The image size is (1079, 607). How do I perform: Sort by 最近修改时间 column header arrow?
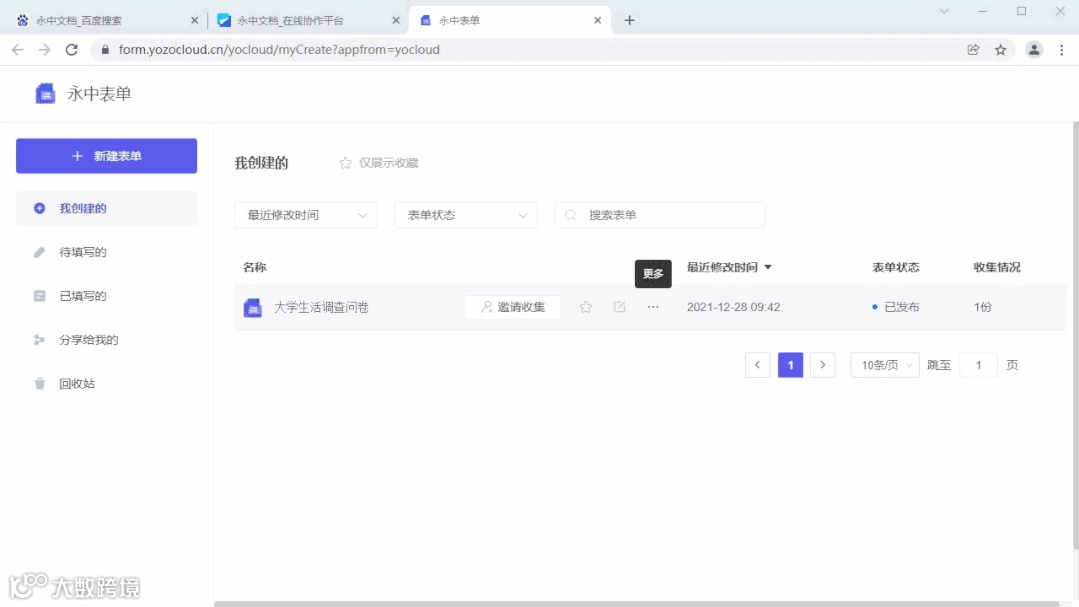pos(768,267)
